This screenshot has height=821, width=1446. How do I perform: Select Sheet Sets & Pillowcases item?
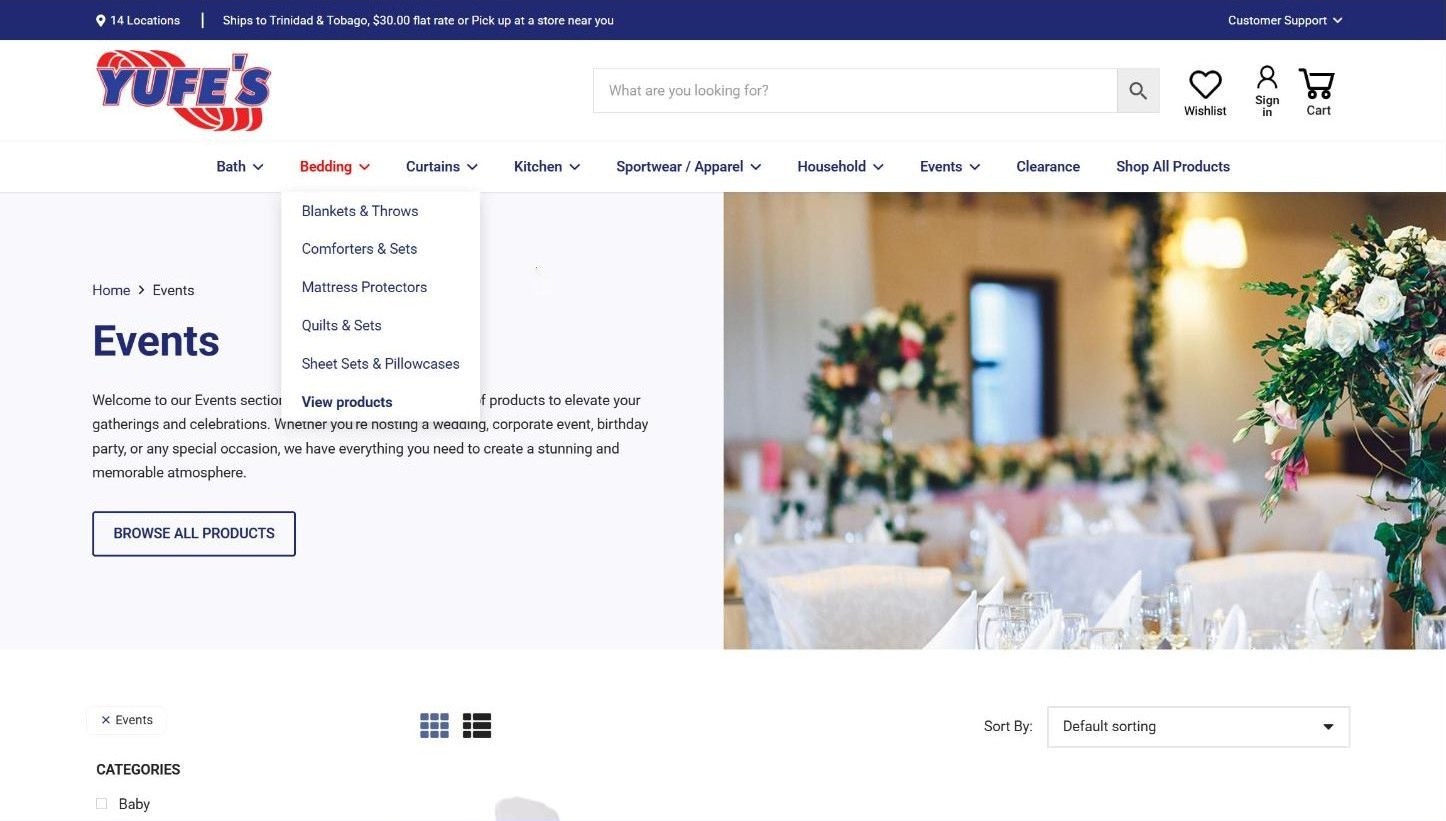coord(380,364)
